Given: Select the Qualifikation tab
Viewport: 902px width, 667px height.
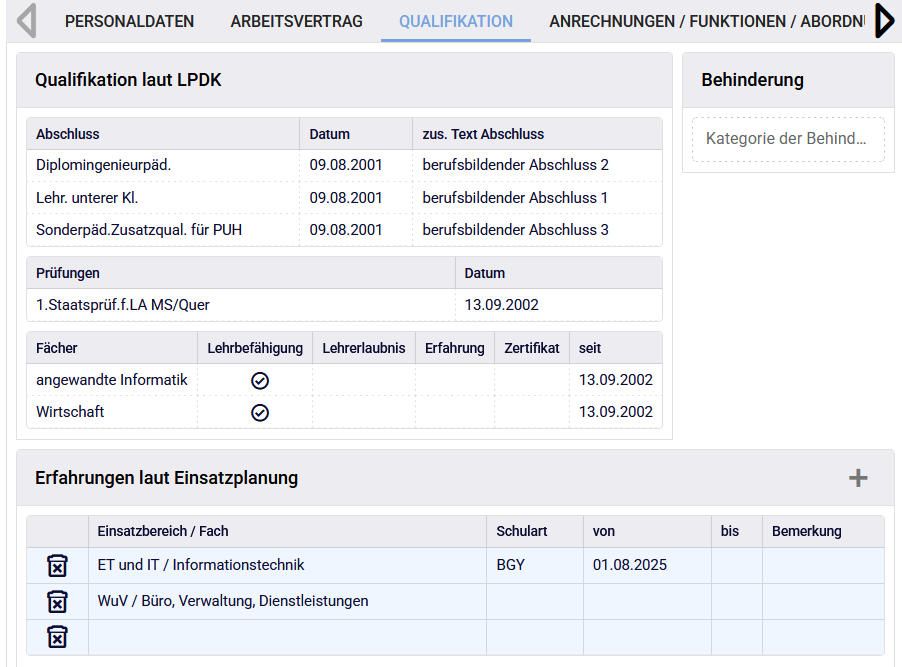Looking at the screenshot, I should [456, 21].
